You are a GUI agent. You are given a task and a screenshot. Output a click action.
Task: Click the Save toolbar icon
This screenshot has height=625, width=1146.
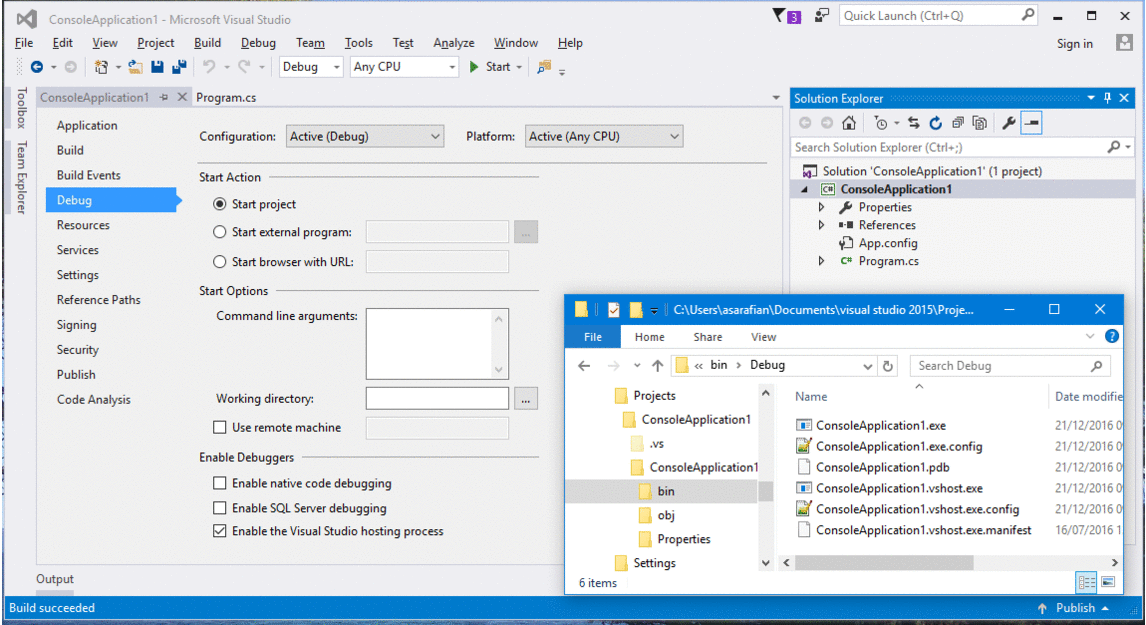(x=157, y=67)
